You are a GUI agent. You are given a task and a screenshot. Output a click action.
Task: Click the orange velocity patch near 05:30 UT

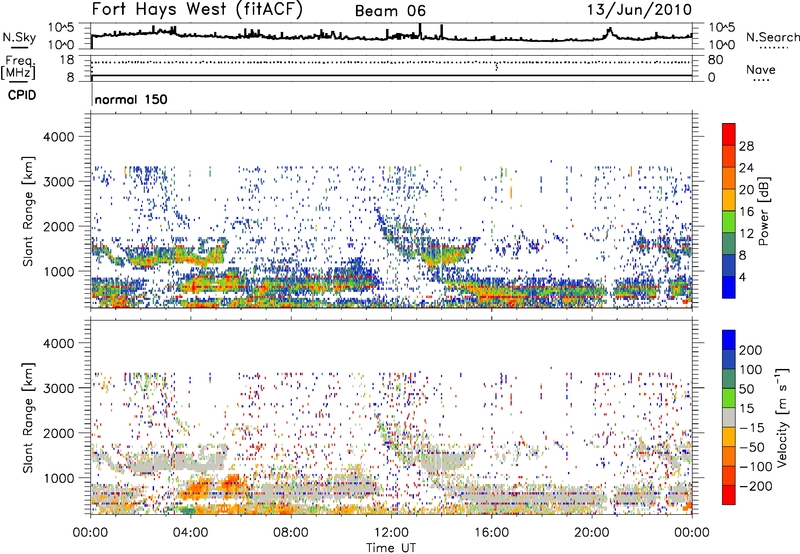click(x=232, y=483)
